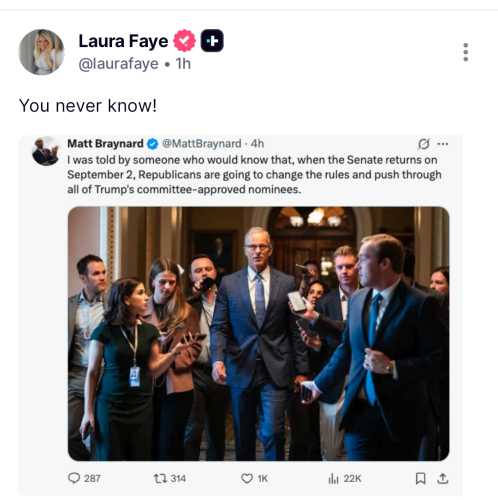The width and height of the screenshot is (498, 500).
Task: Toggle the like heart with 1K
Action: click(254, 479)
